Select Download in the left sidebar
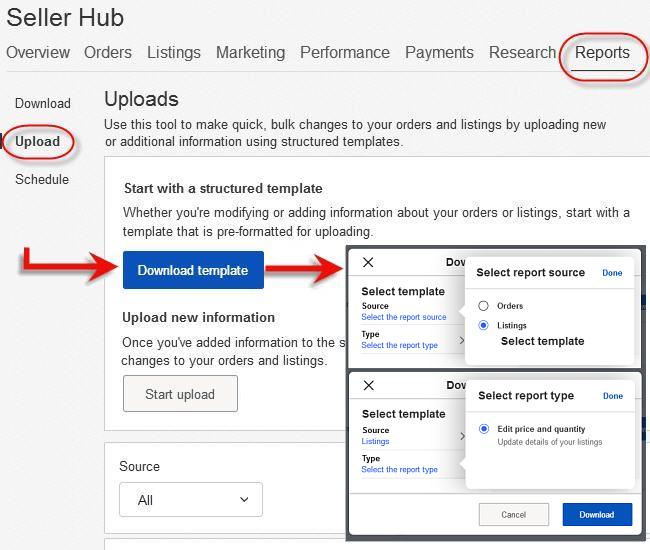The height and width of the screenshot is (550, 650). pyautogui.click(x=43, y=103)
